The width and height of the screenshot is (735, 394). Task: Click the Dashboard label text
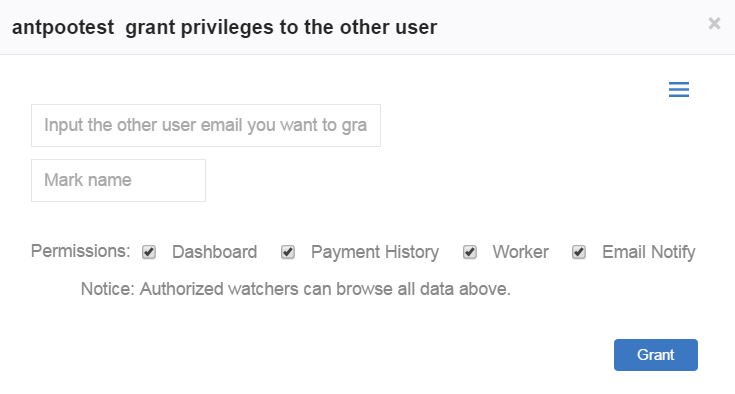pyautogui.click(x=214, y=252)
